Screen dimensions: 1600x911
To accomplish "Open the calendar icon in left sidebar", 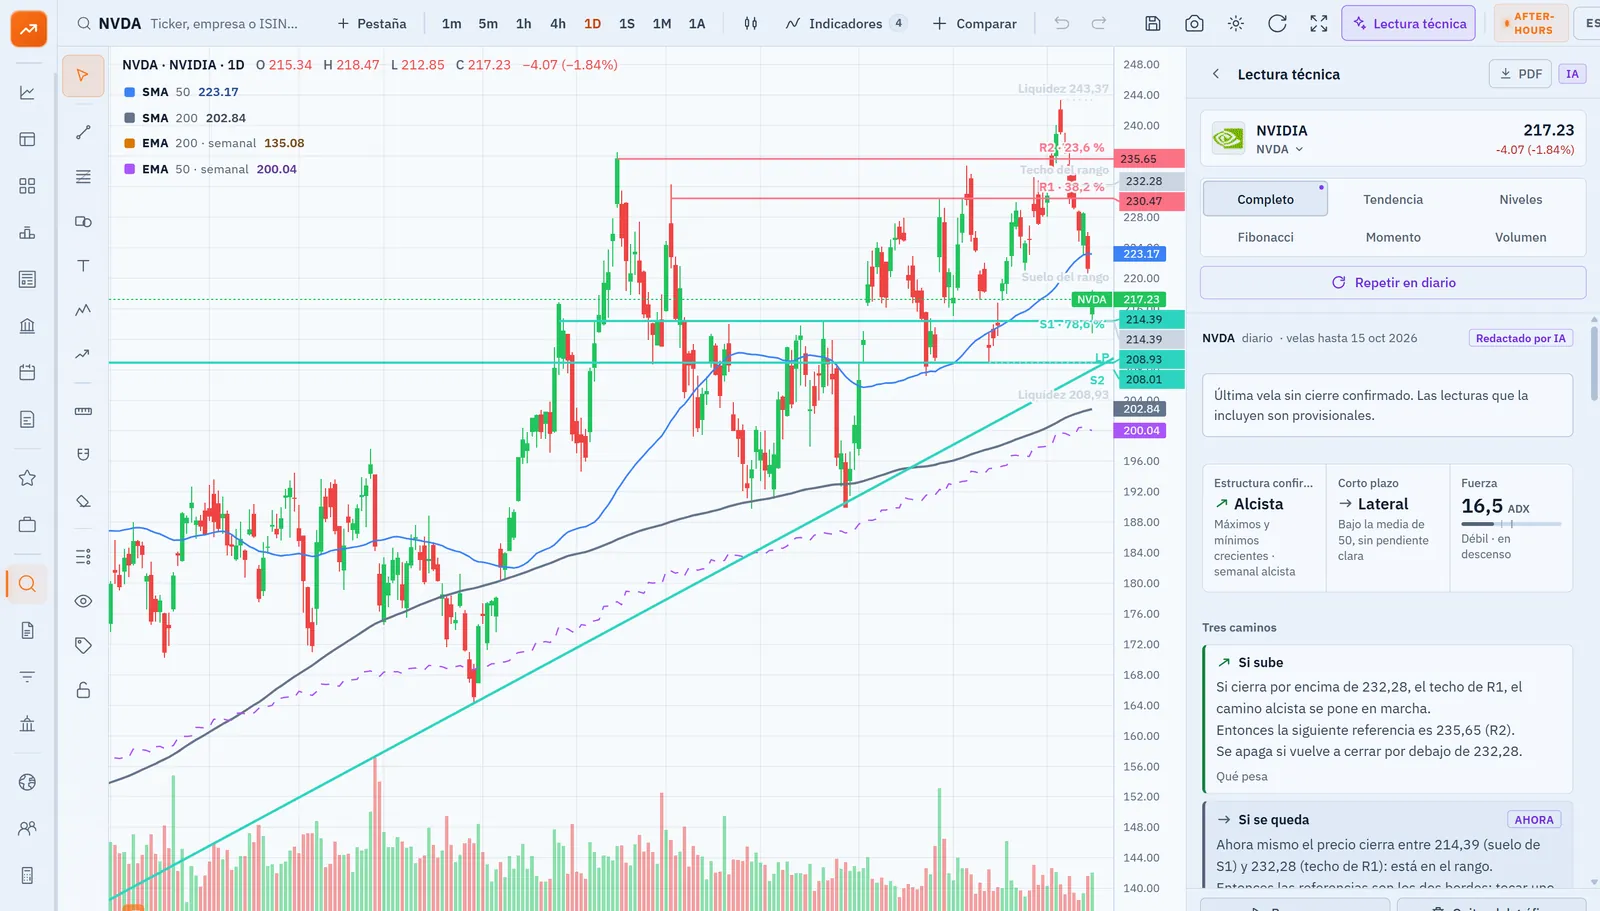I will 27,372.
